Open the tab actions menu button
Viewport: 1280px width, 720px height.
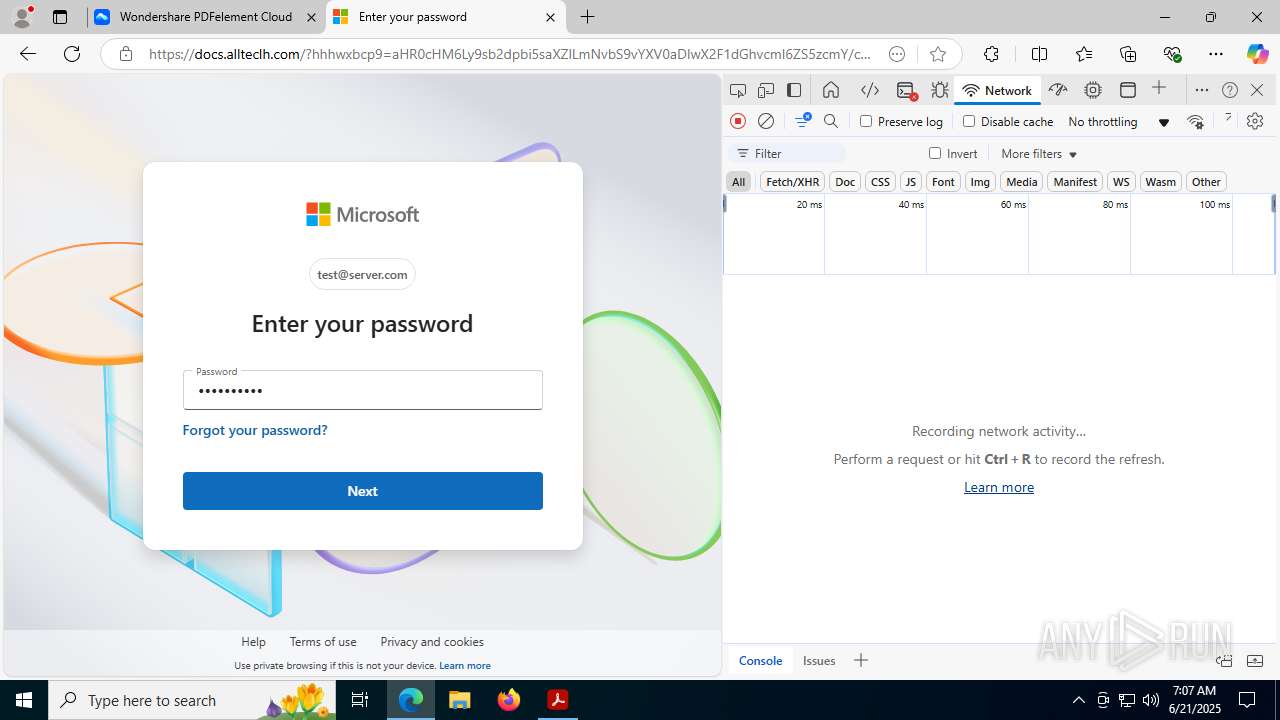coord(60,17)
